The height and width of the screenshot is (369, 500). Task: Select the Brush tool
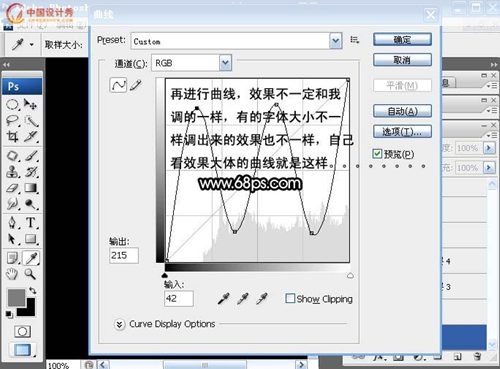(31, 156)
